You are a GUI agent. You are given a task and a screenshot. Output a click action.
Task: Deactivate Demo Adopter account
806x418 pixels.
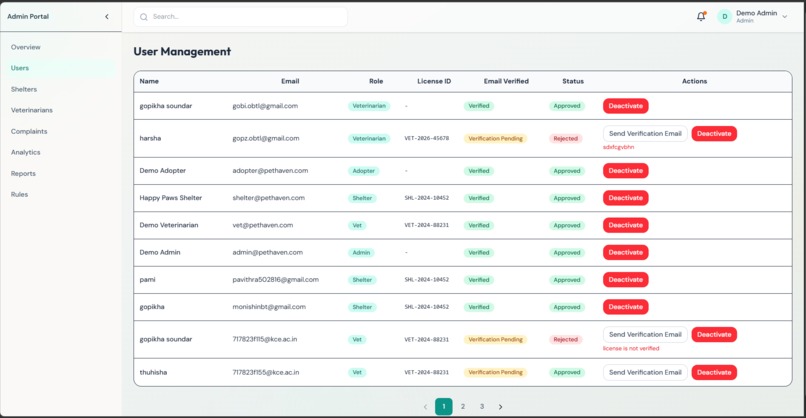[626, 171]
